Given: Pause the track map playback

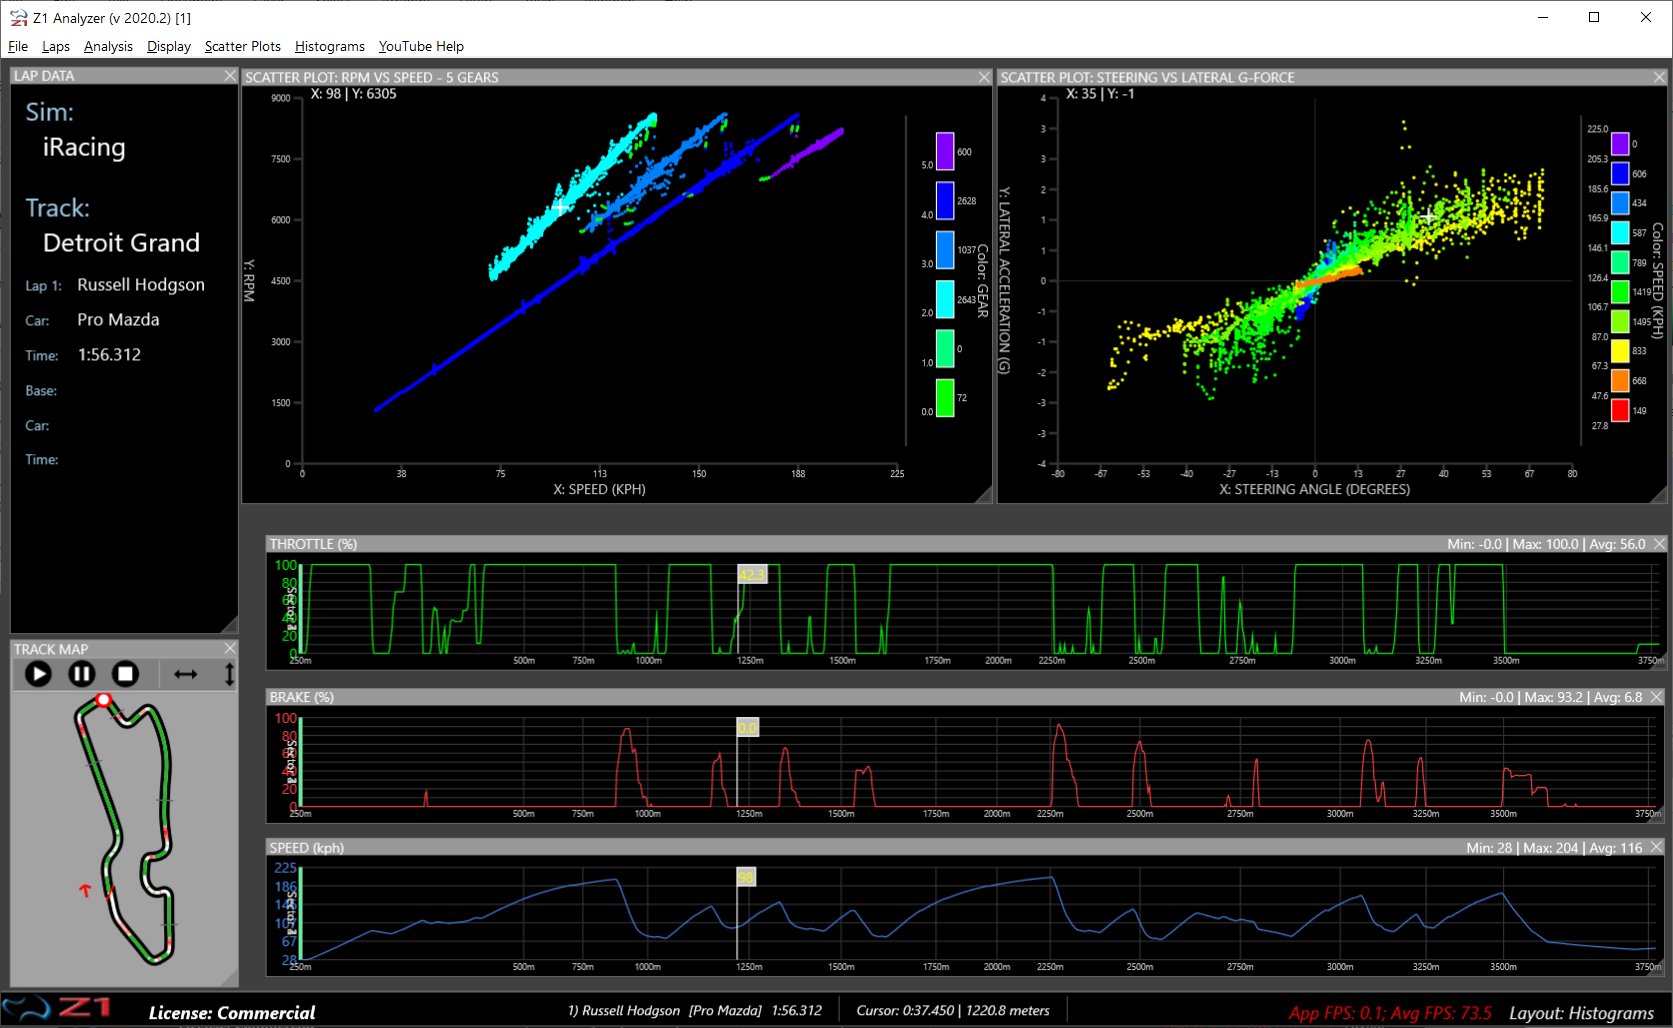Looking at the screenshot, I should pyautogui.click(x=82, y=674).
